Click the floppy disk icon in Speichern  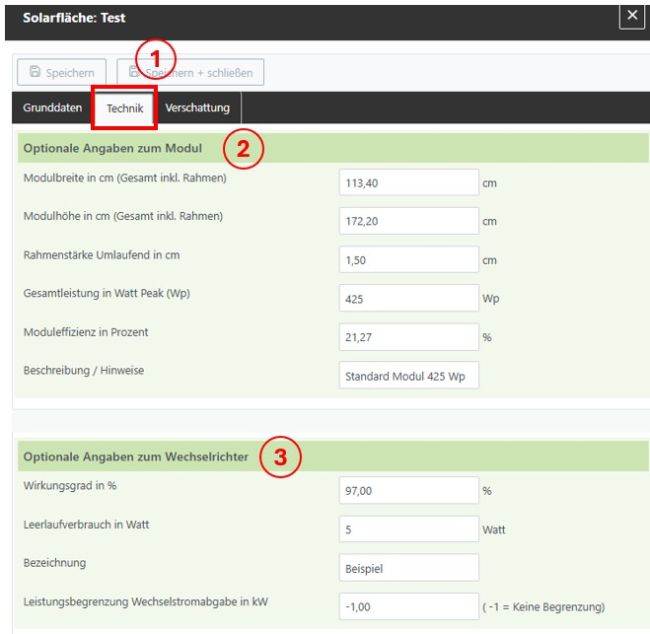coord(35,72)
